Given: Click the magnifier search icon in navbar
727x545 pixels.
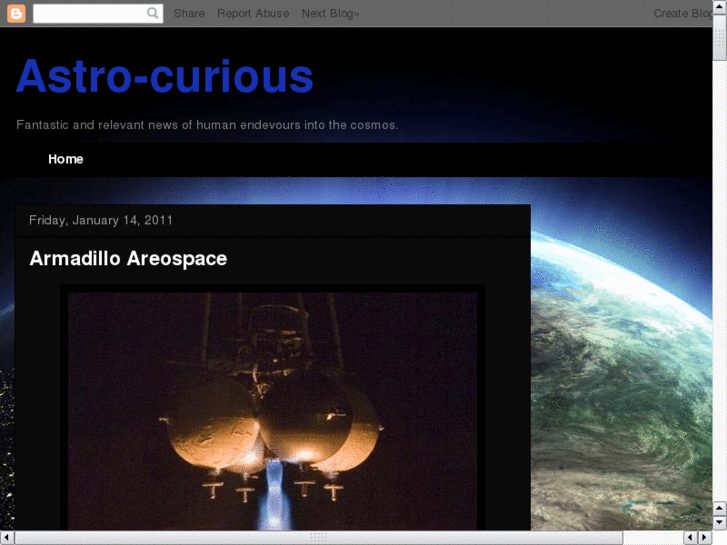Looking at the screenshot, I should pyautogui.click(x=152, y=13).
